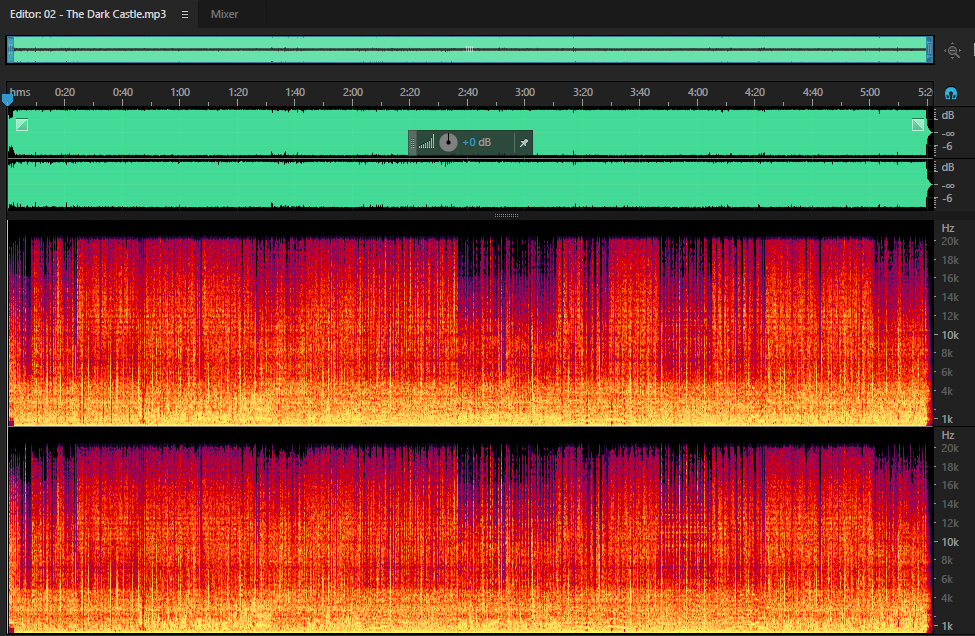
Task: Click the lower channel dB scale label
Action: point(948,168)
